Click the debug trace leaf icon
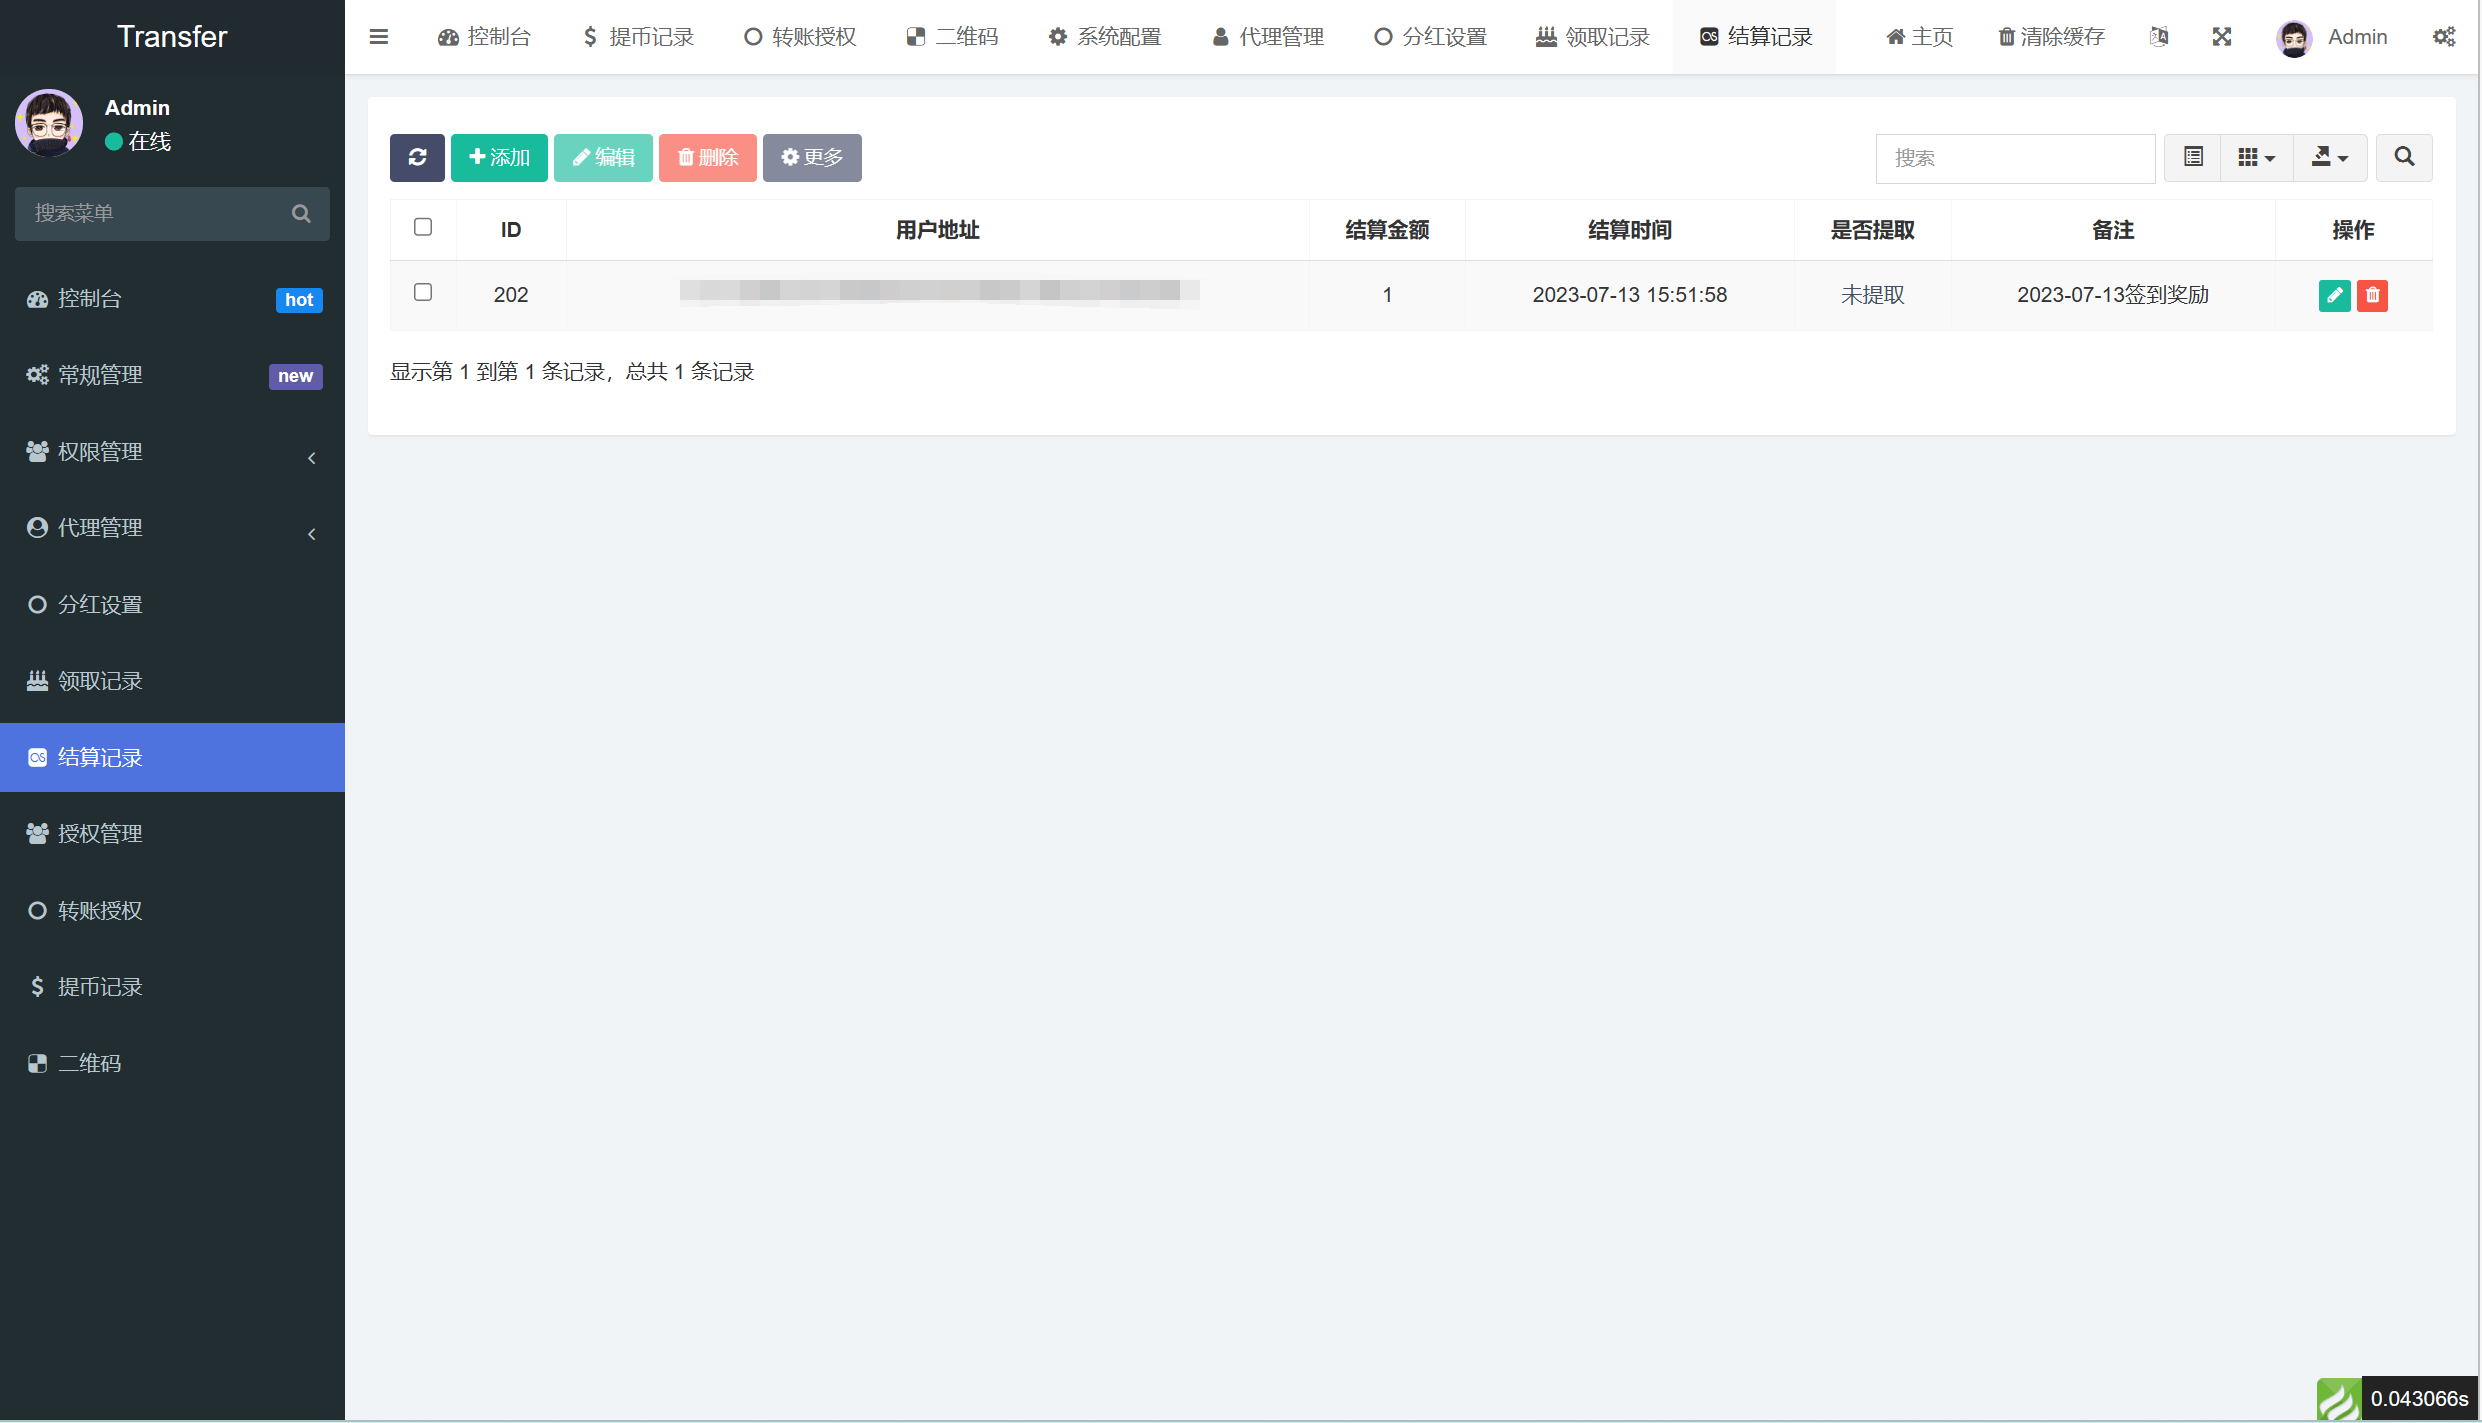Screen dimensions: 2482x1423 click(x=2338, y=1399)
